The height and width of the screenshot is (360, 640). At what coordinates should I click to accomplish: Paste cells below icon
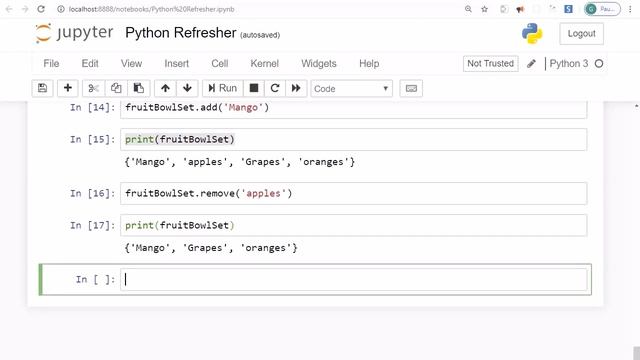(x=138, y=88)
